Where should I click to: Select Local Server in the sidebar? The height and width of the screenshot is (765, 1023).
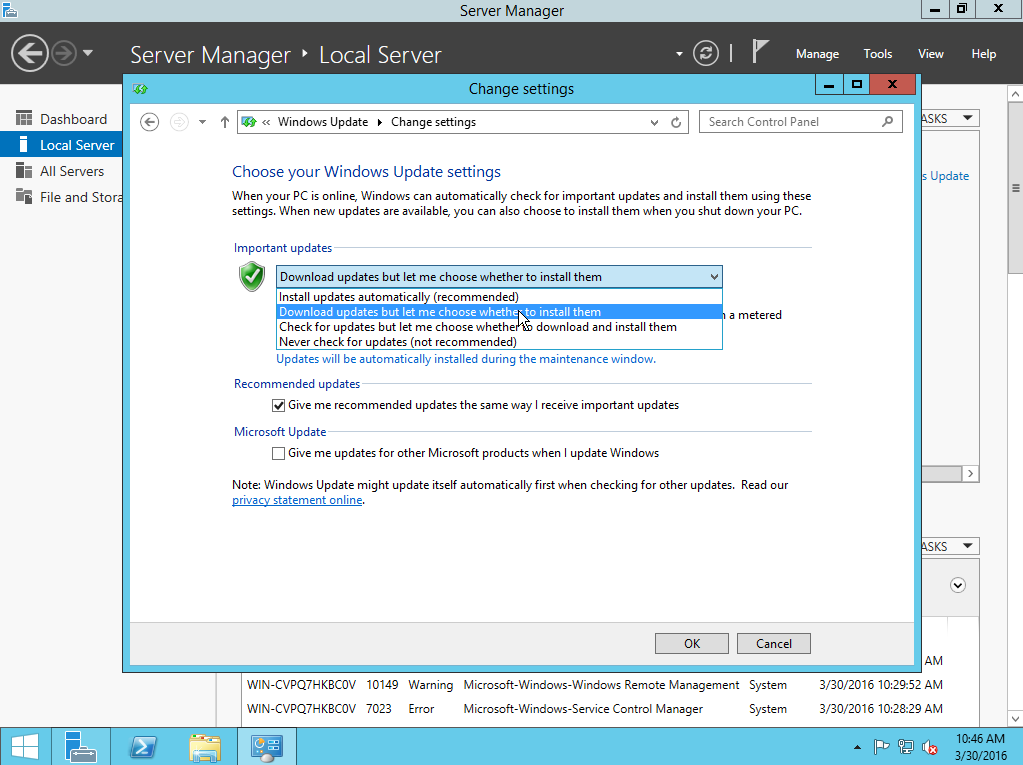[x=61, y=145]
